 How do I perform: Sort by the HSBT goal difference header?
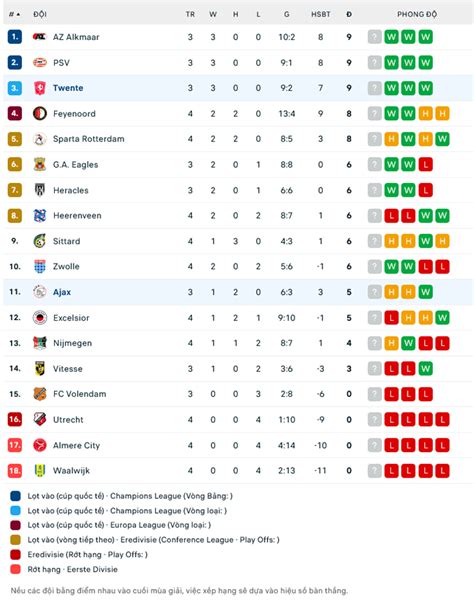coord(320,14)
